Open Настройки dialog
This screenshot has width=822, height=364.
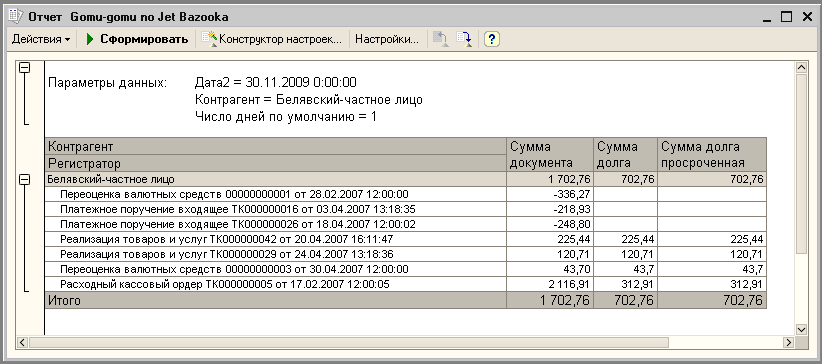coord(387,39)
